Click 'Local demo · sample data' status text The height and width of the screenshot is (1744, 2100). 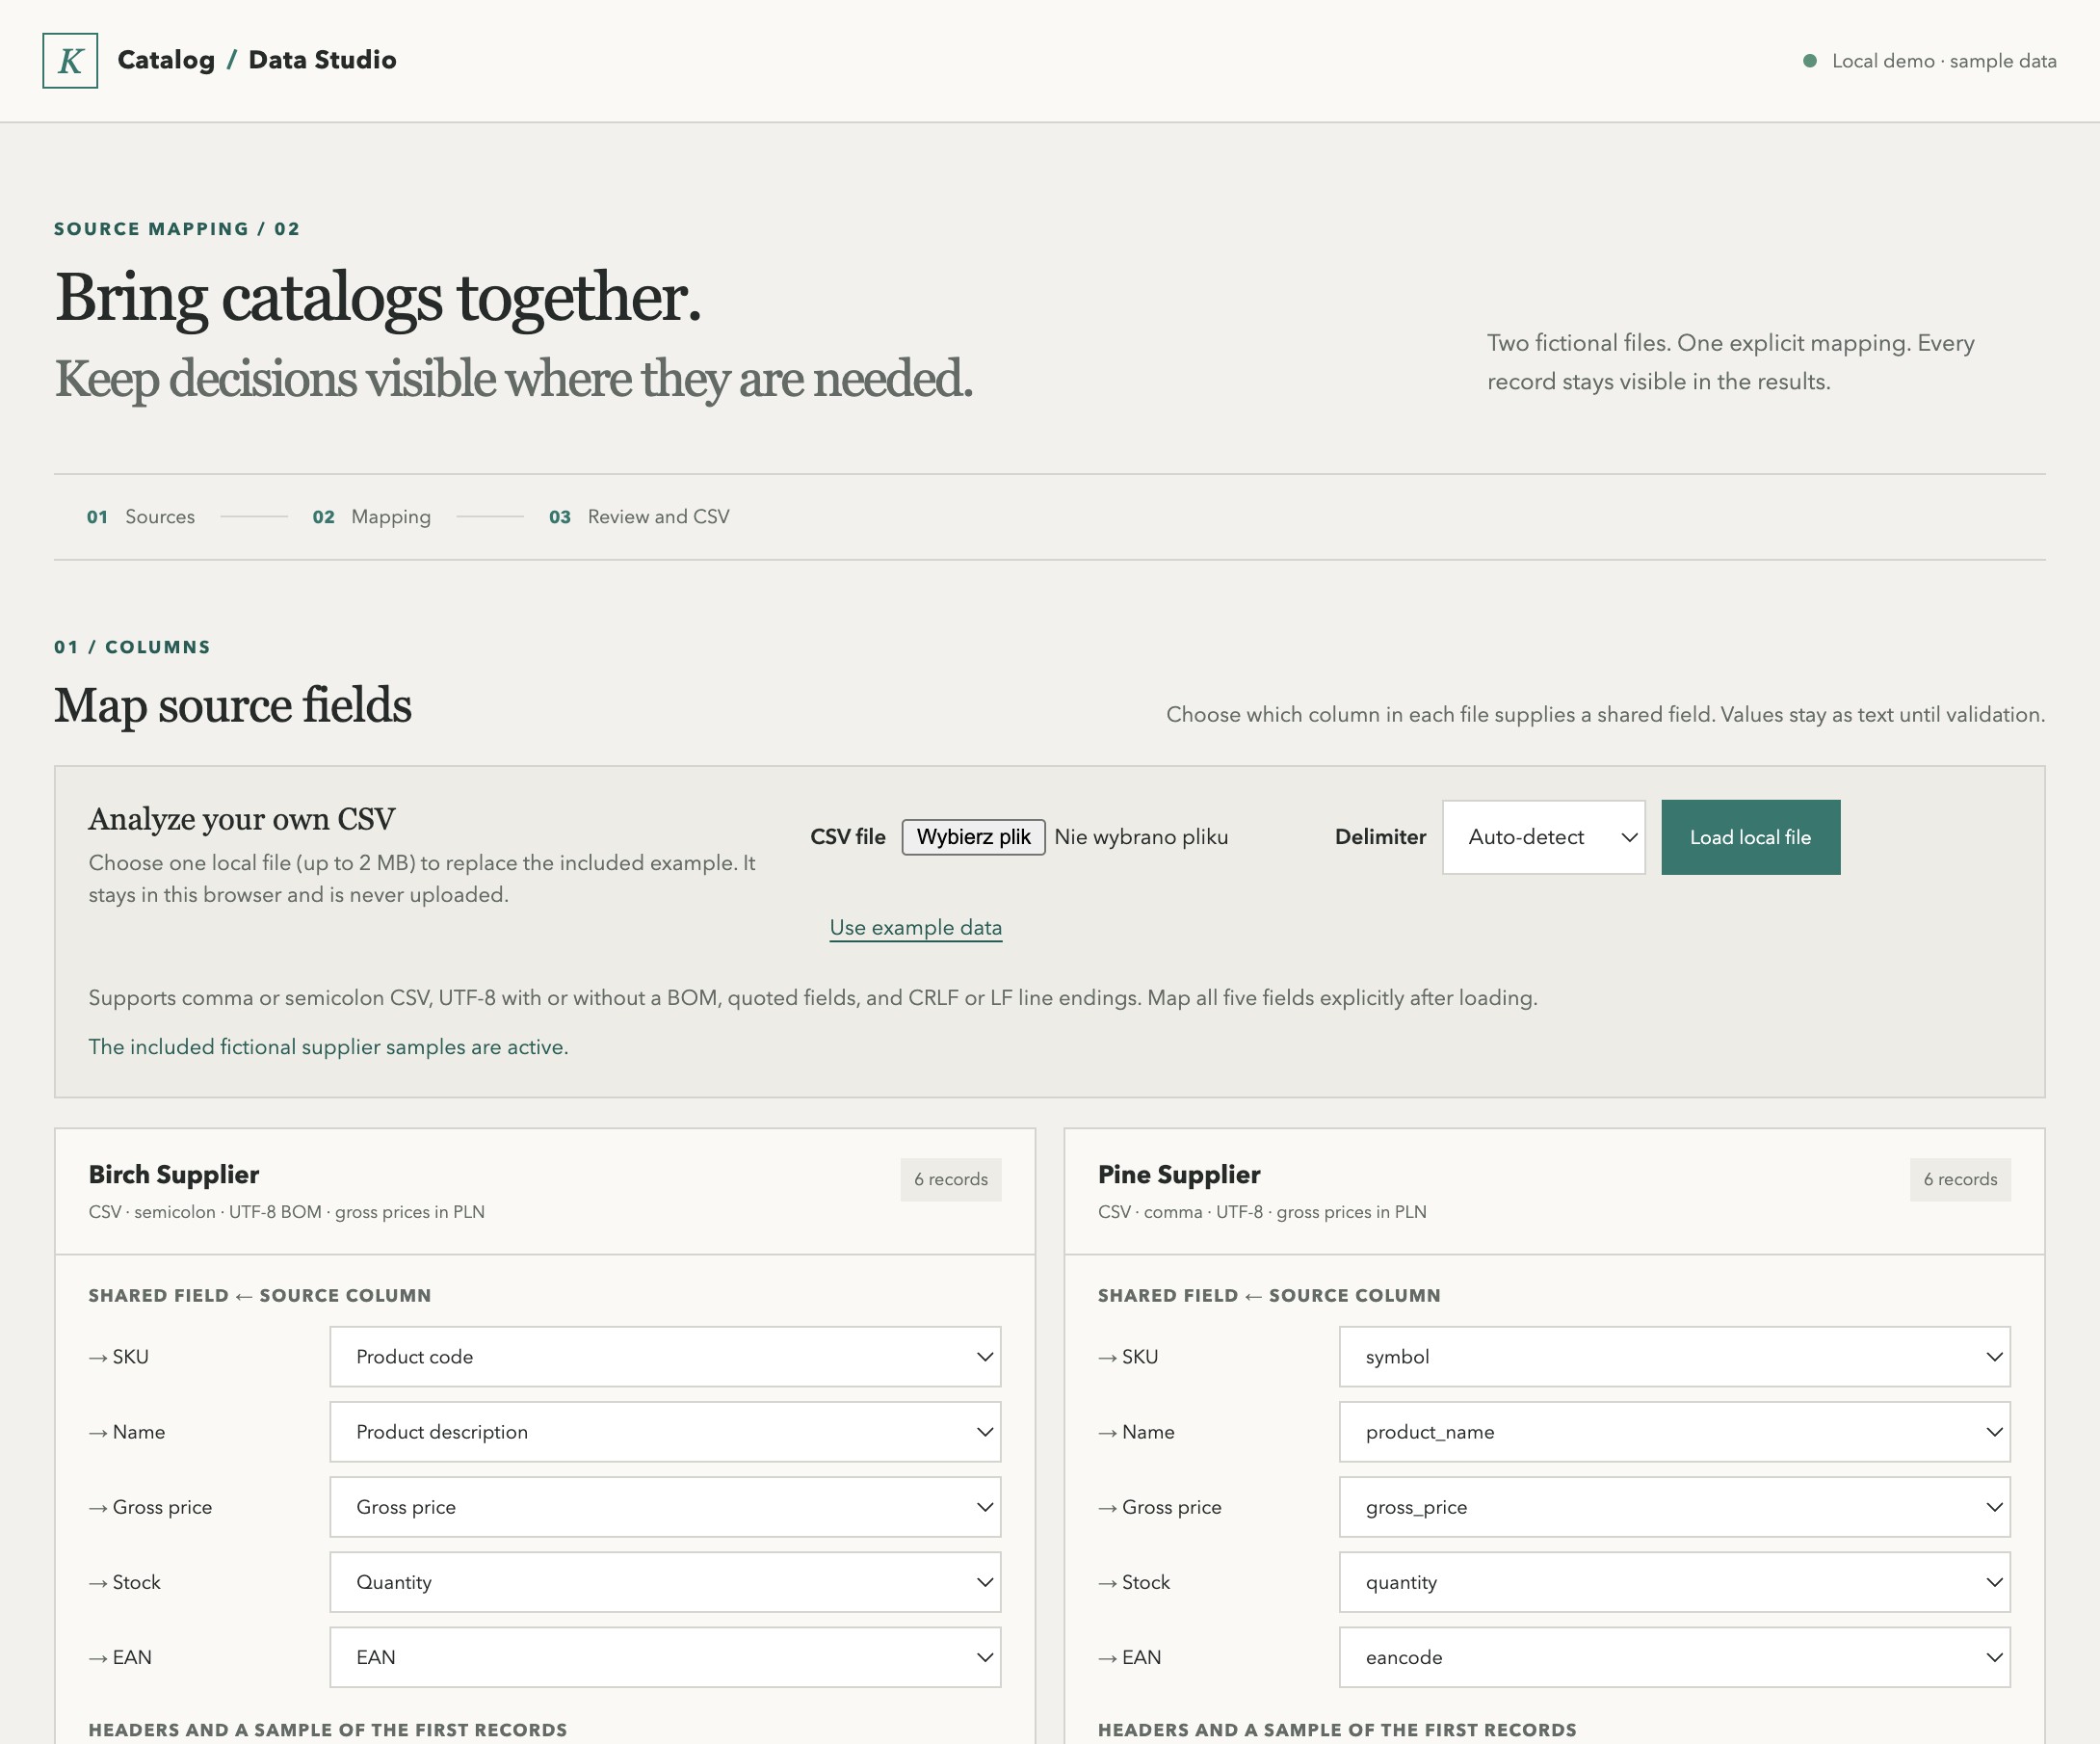tap(1944, 61)
